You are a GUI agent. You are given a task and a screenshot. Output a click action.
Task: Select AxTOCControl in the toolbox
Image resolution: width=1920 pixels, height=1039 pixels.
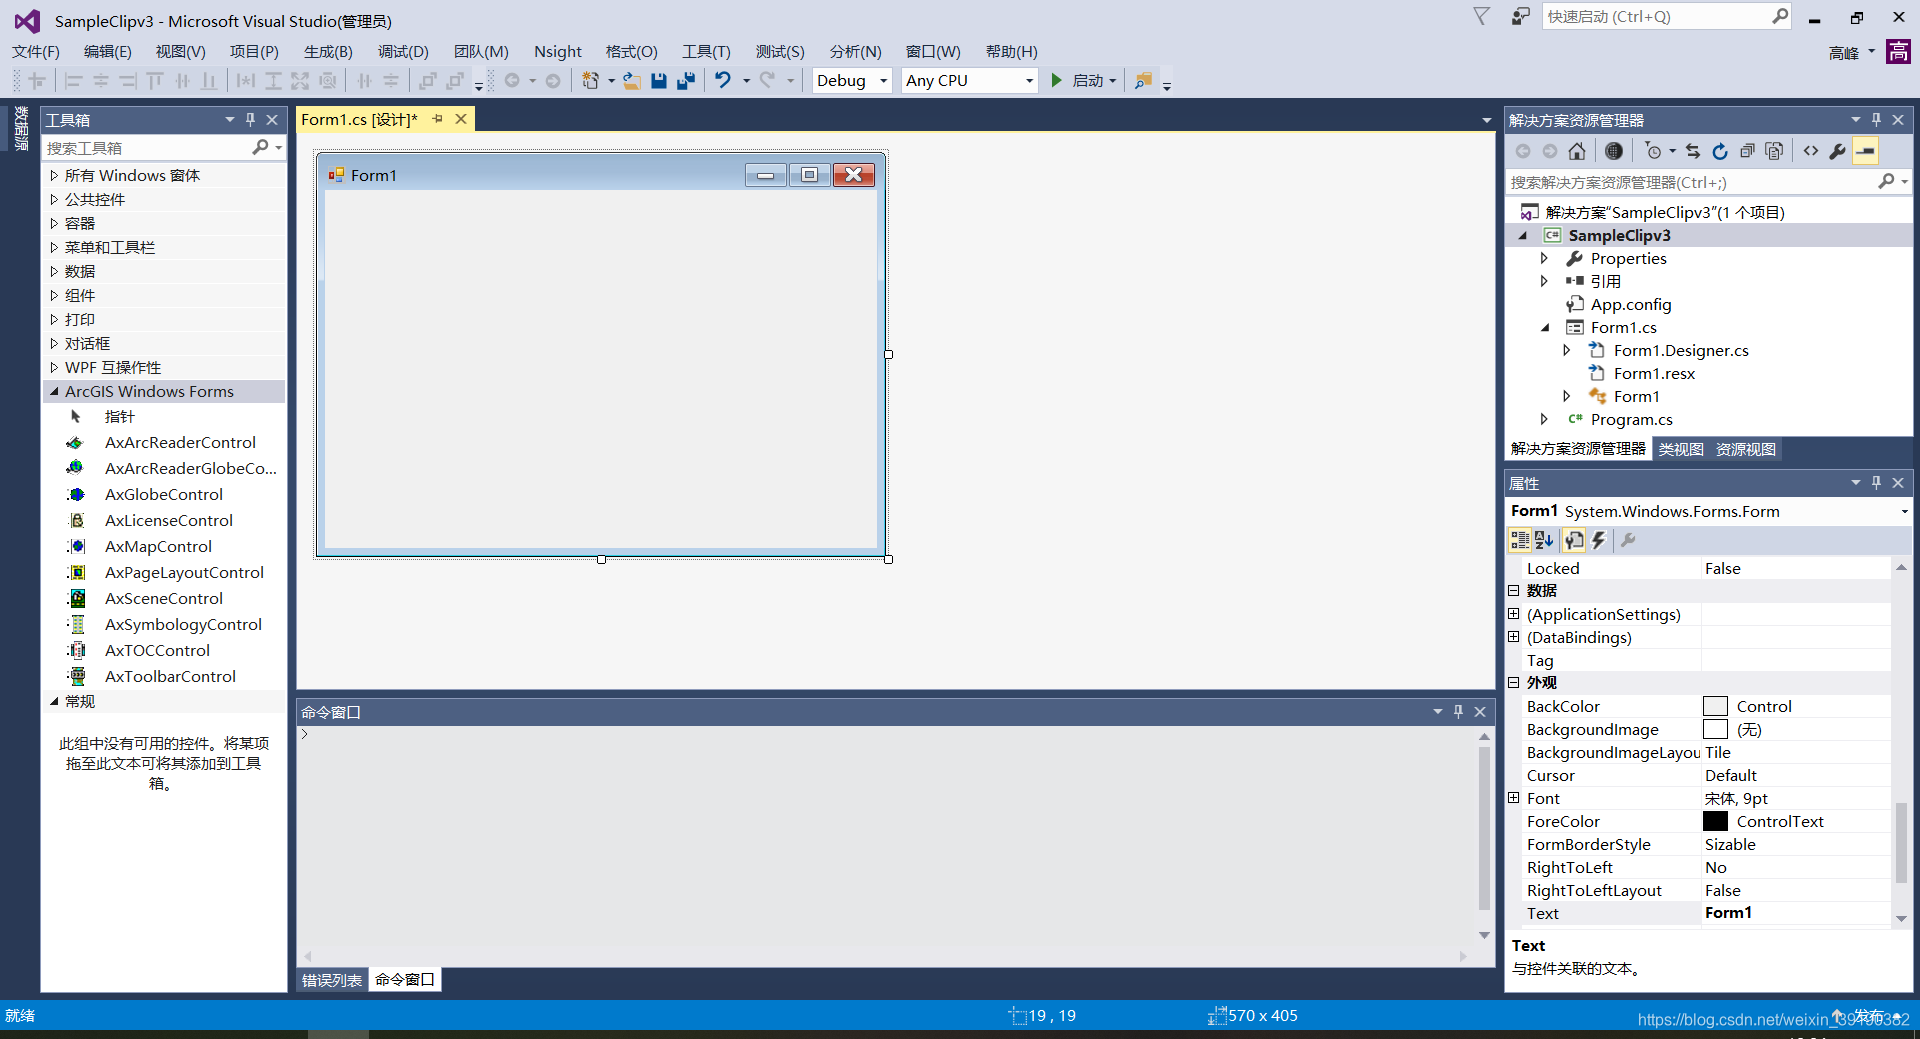click(157, 650)
